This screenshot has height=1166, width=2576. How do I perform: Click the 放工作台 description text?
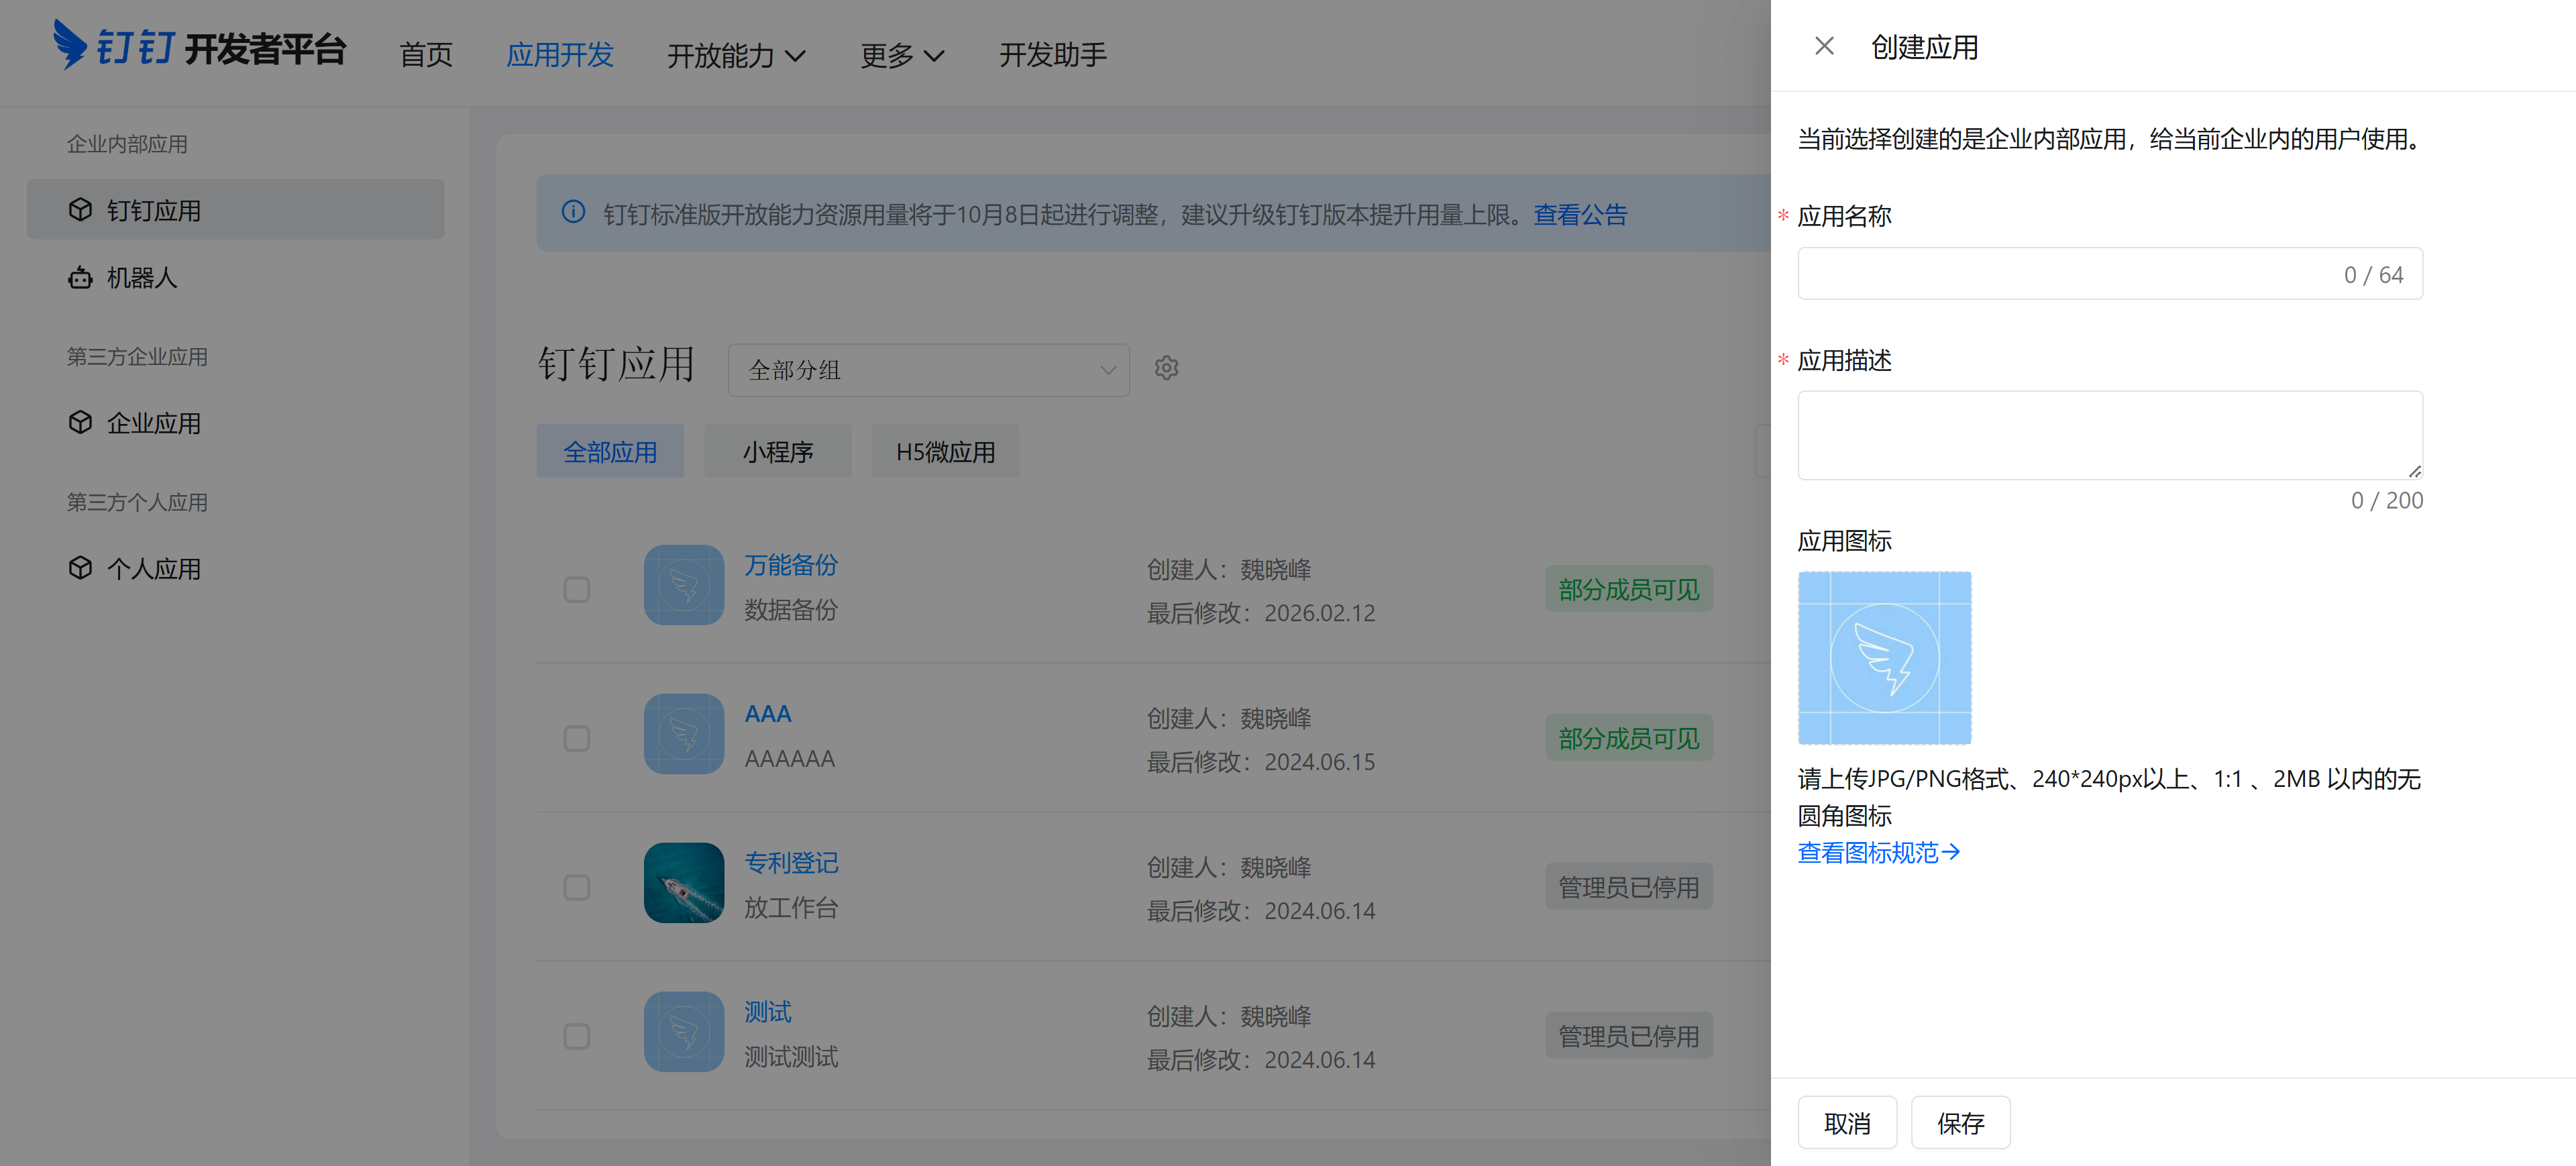791,908
